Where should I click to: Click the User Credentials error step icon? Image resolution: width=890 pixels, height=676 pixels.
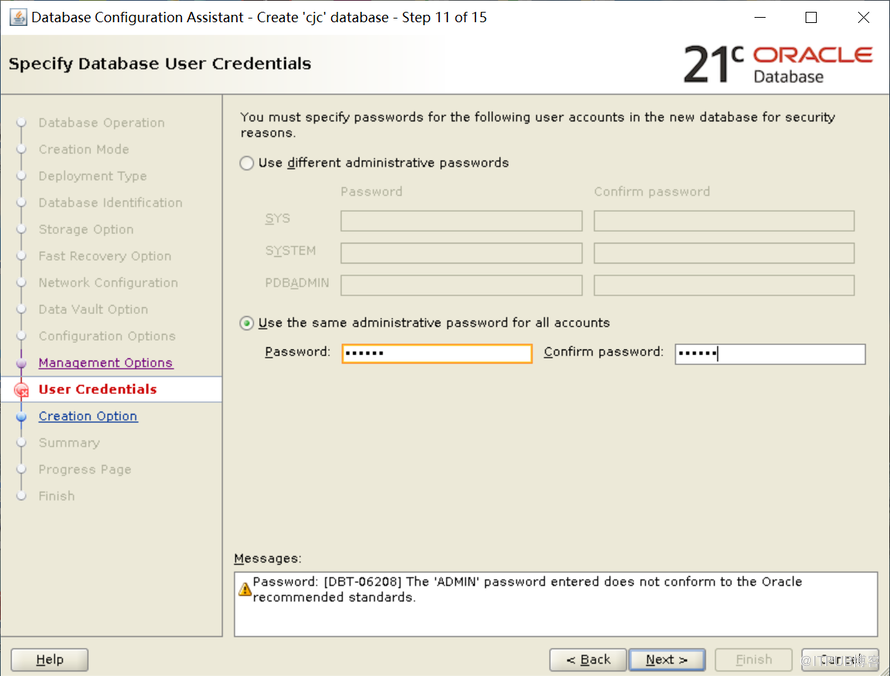(22, 390)
